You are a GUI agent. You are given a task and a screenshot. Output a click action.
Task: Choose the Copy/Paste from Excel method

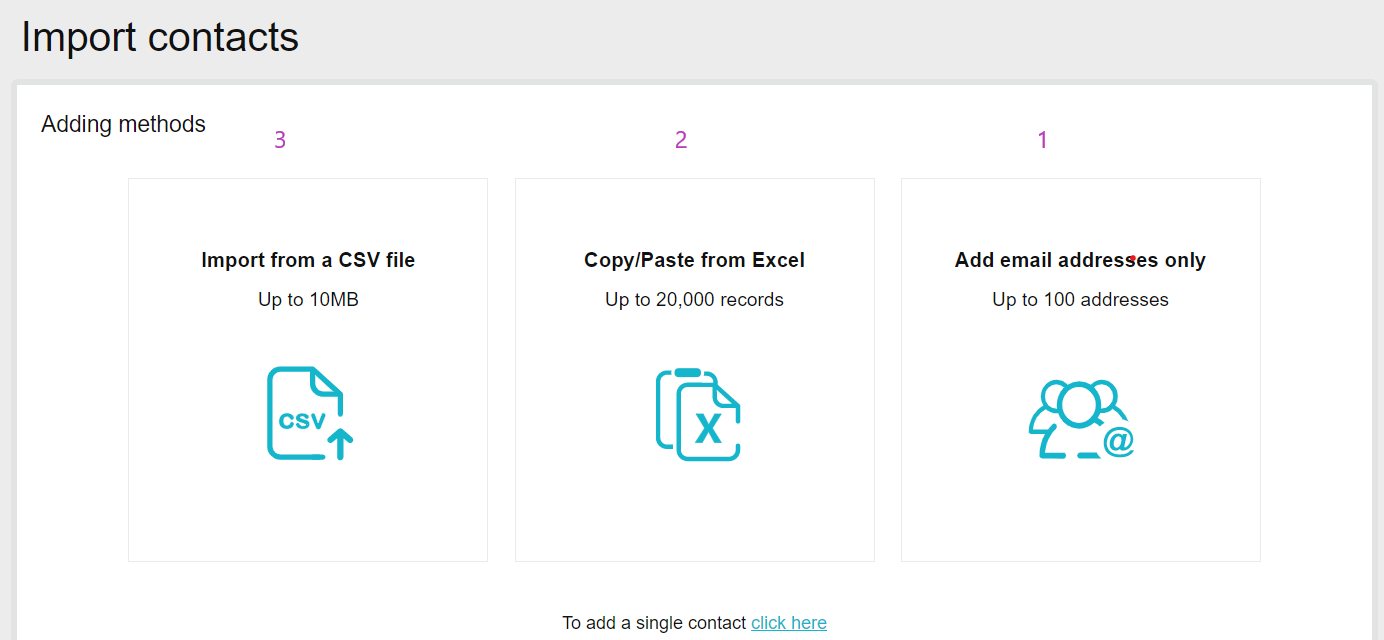pos(694,368)
